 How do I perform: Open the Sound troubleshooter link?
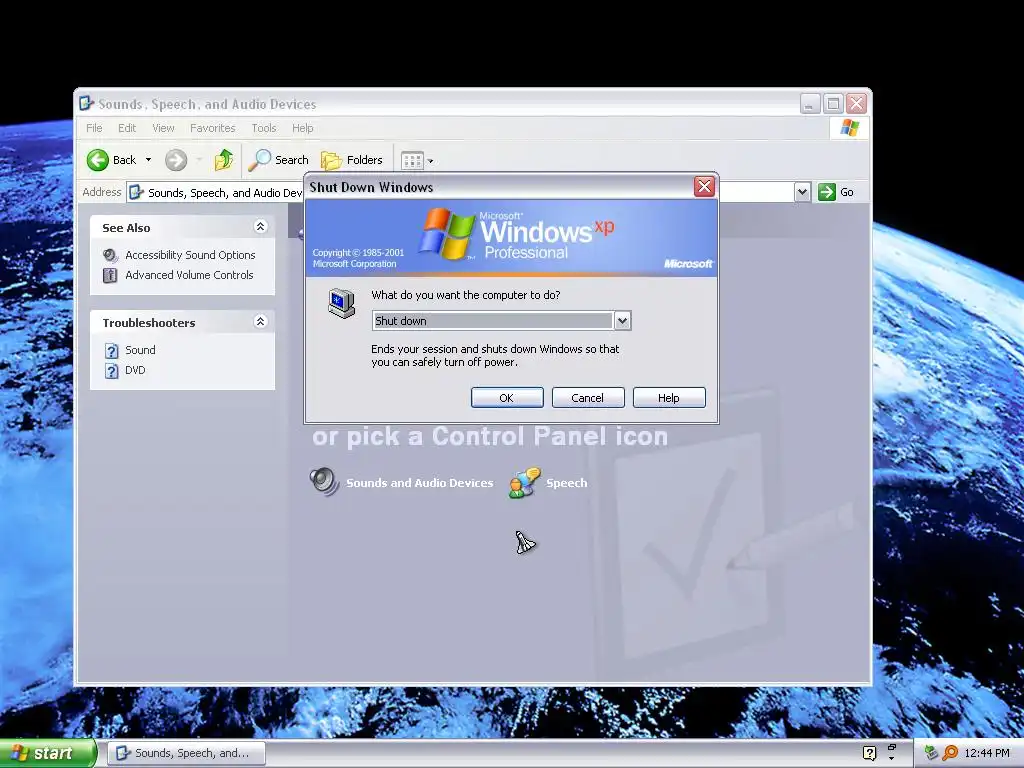click(140, 350)
